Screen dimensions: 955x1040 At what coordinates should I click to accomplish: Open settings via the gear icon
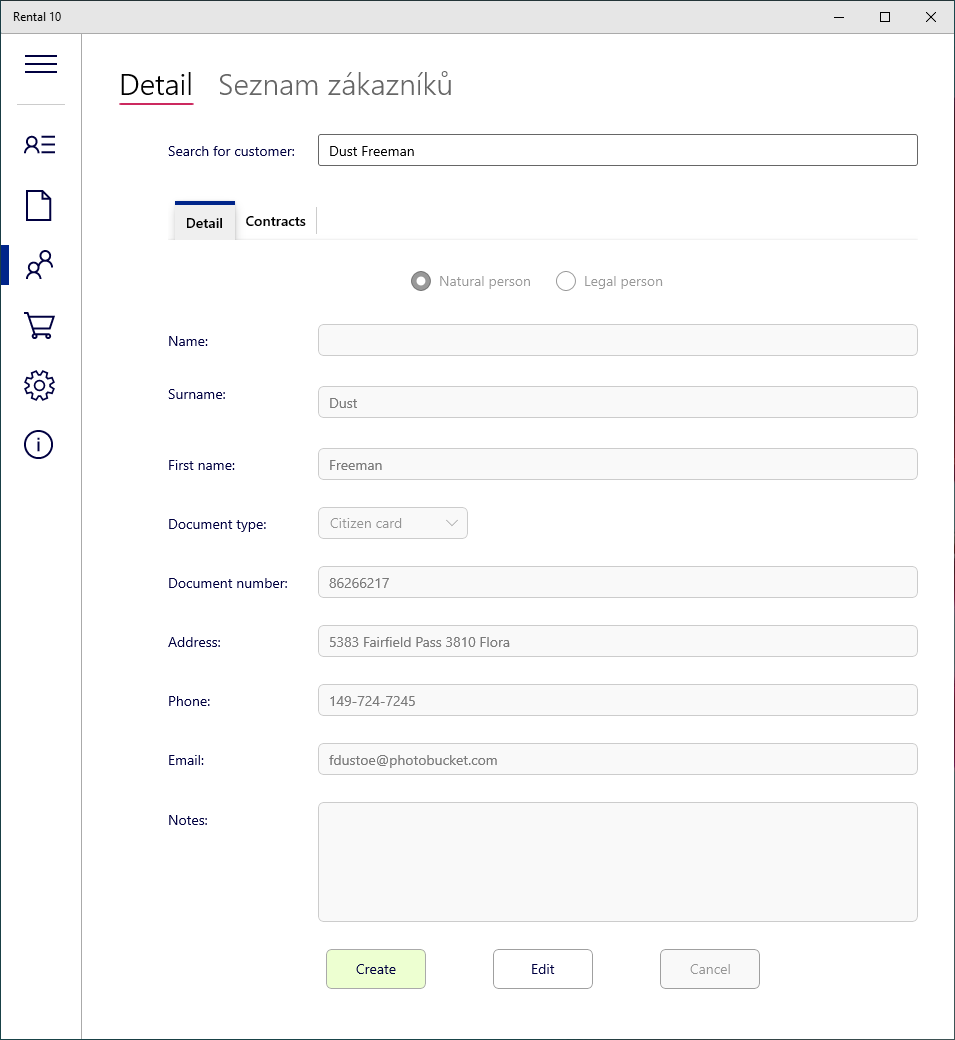(x=39, y=385)
